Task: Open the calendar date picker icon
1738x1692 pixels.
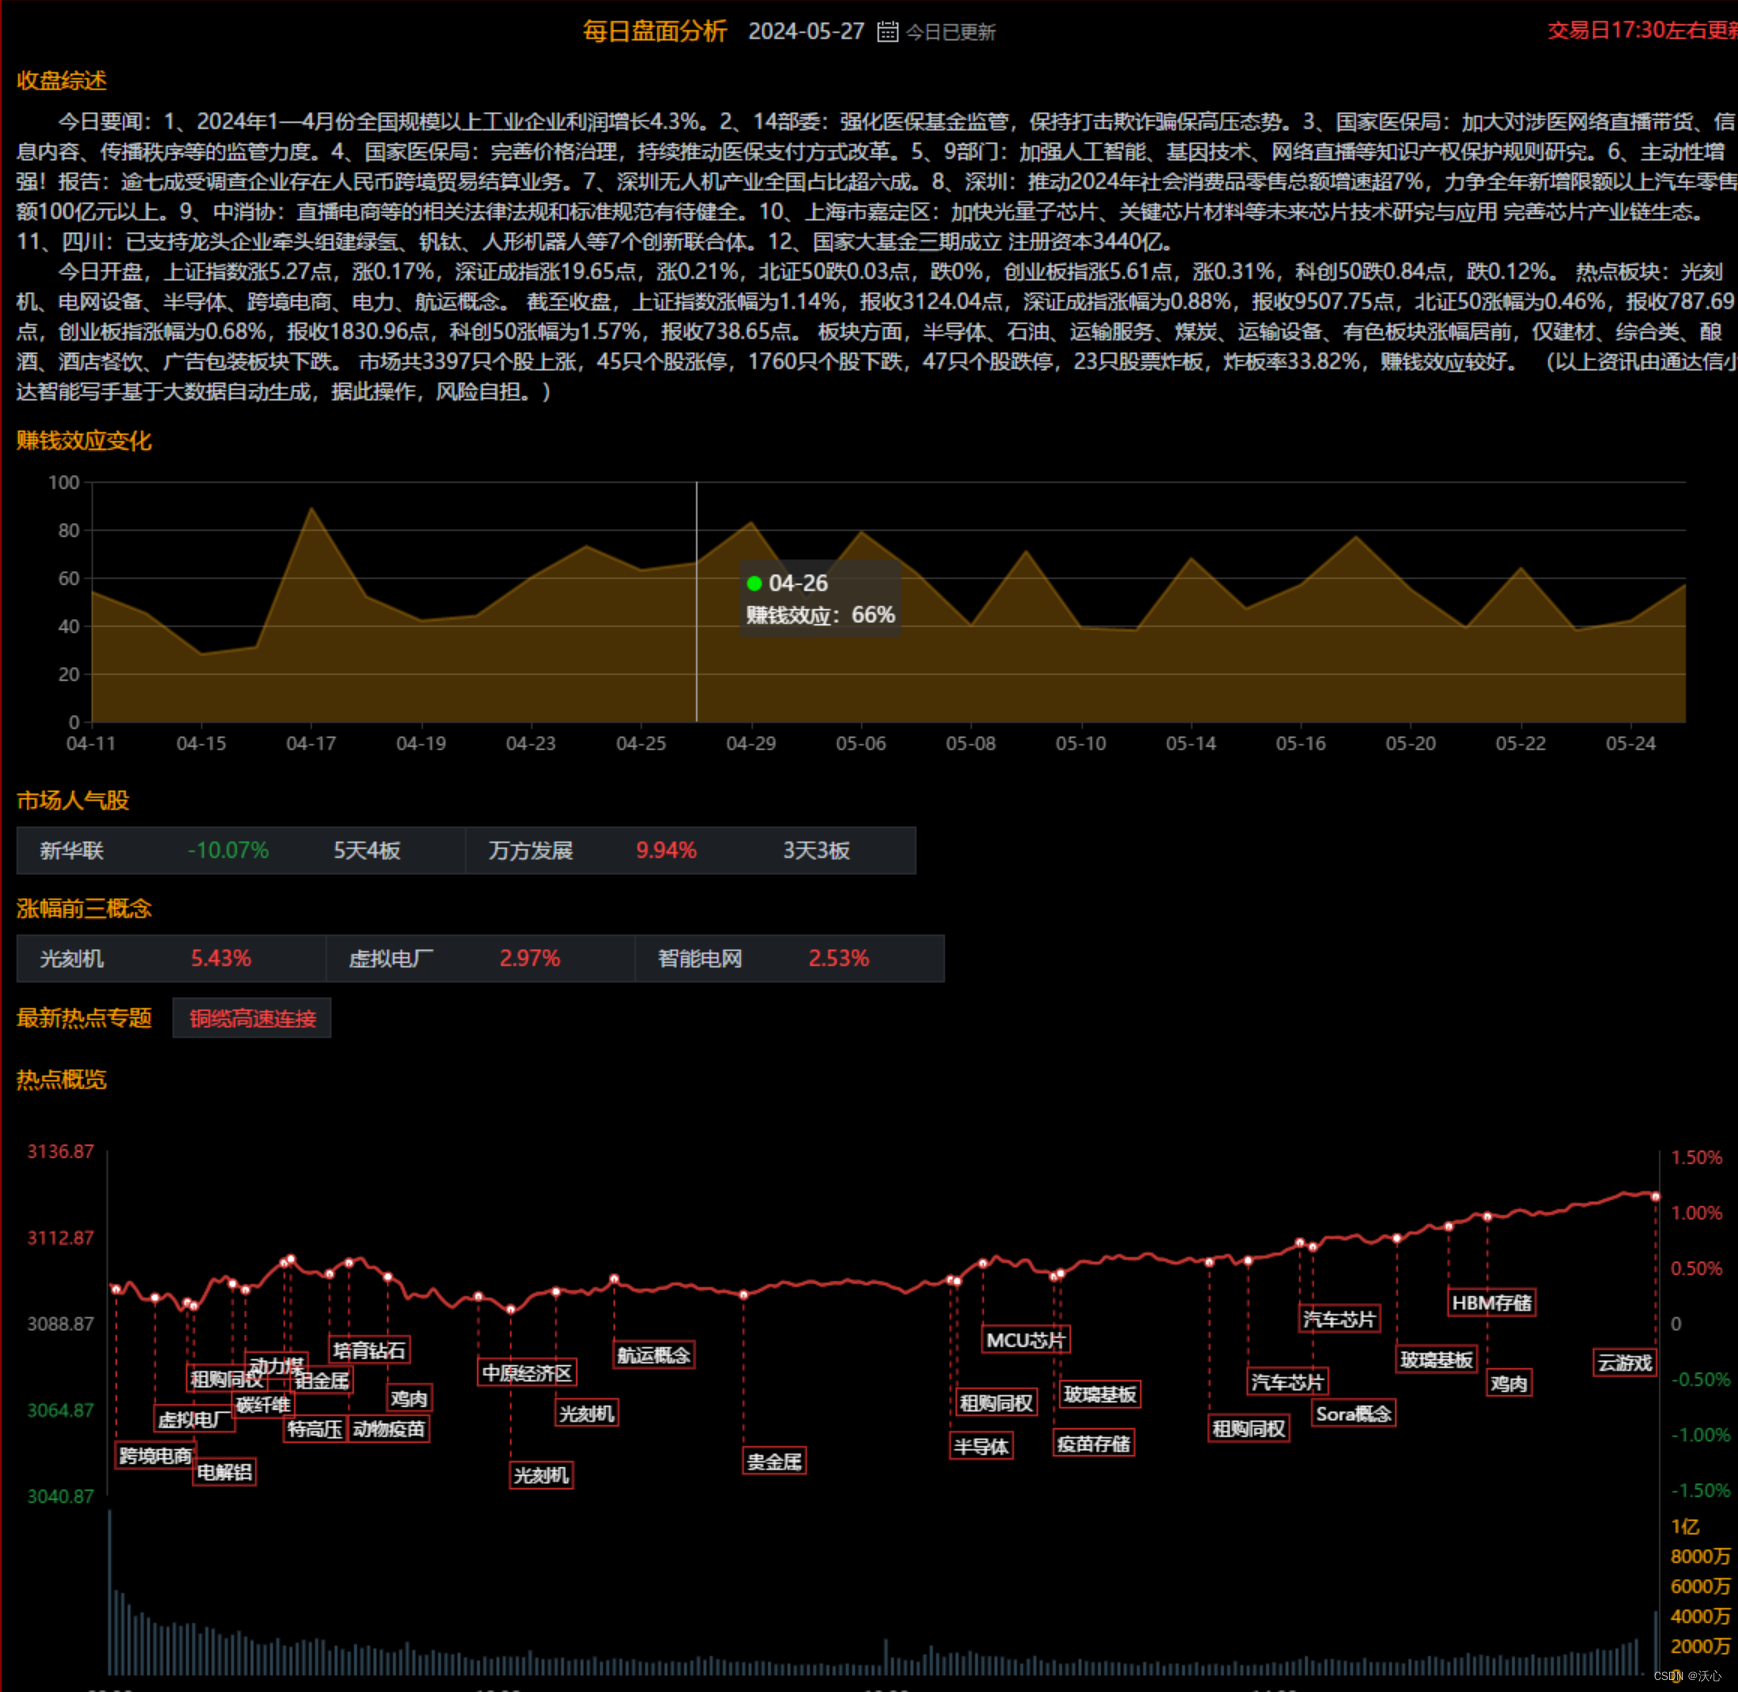Action: point(887,32)
